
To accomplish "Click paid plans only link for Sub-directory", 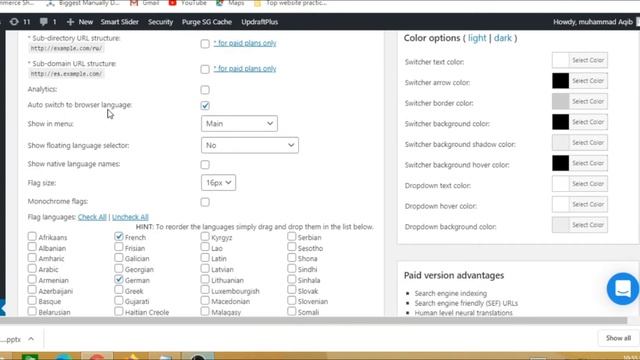I will (245, 43).
